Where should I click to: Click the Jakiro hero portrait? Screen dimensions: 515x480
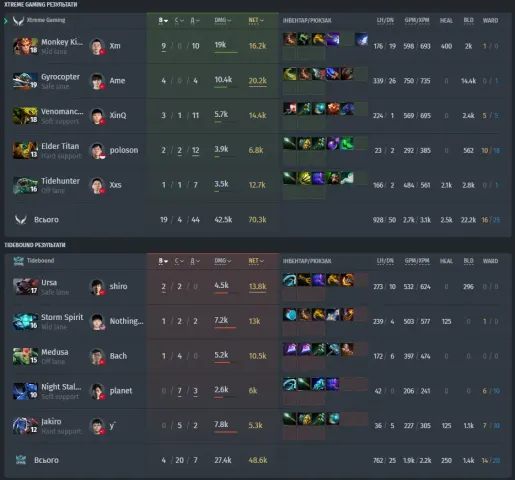click(x=25, y=426)
